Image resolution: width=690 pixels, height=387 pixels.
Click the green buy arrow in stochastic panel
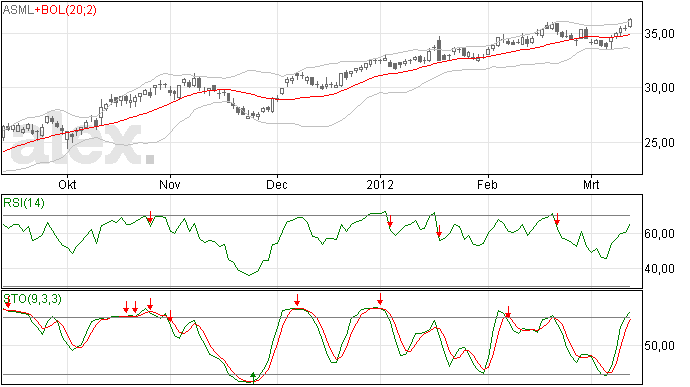pos(253,377)
